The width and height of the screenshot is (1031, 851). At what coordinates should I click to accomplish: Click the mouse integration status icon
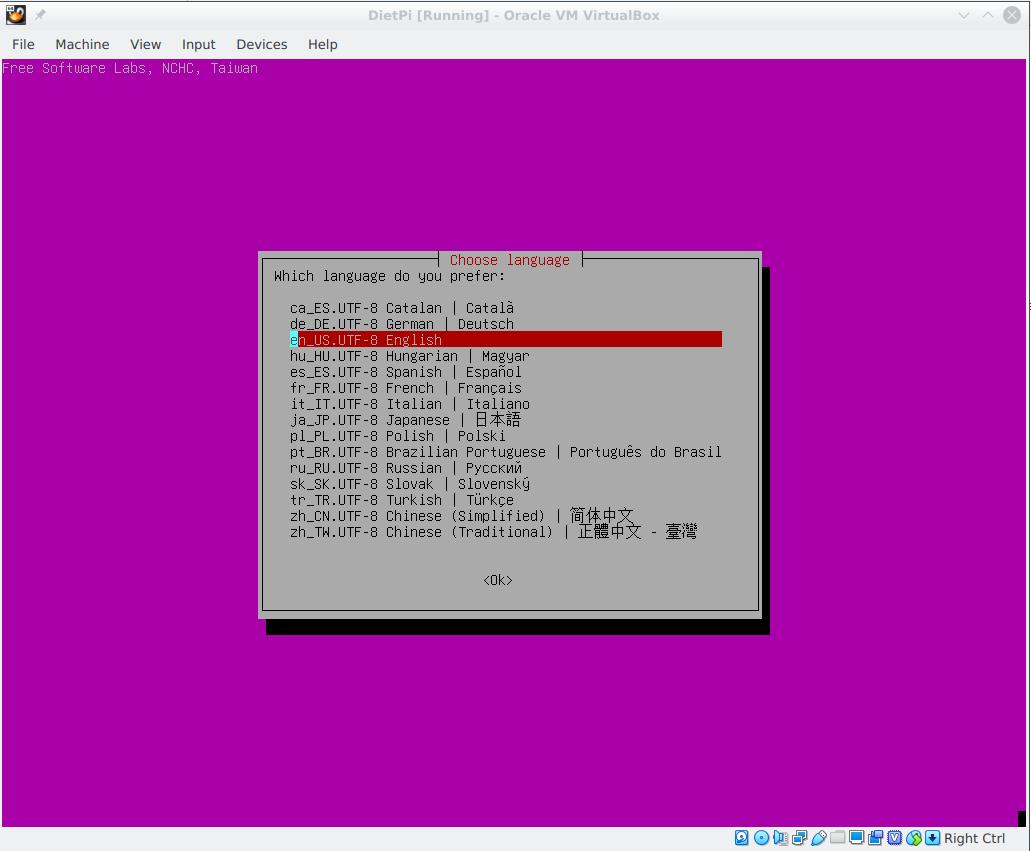[x=914, y=837]
